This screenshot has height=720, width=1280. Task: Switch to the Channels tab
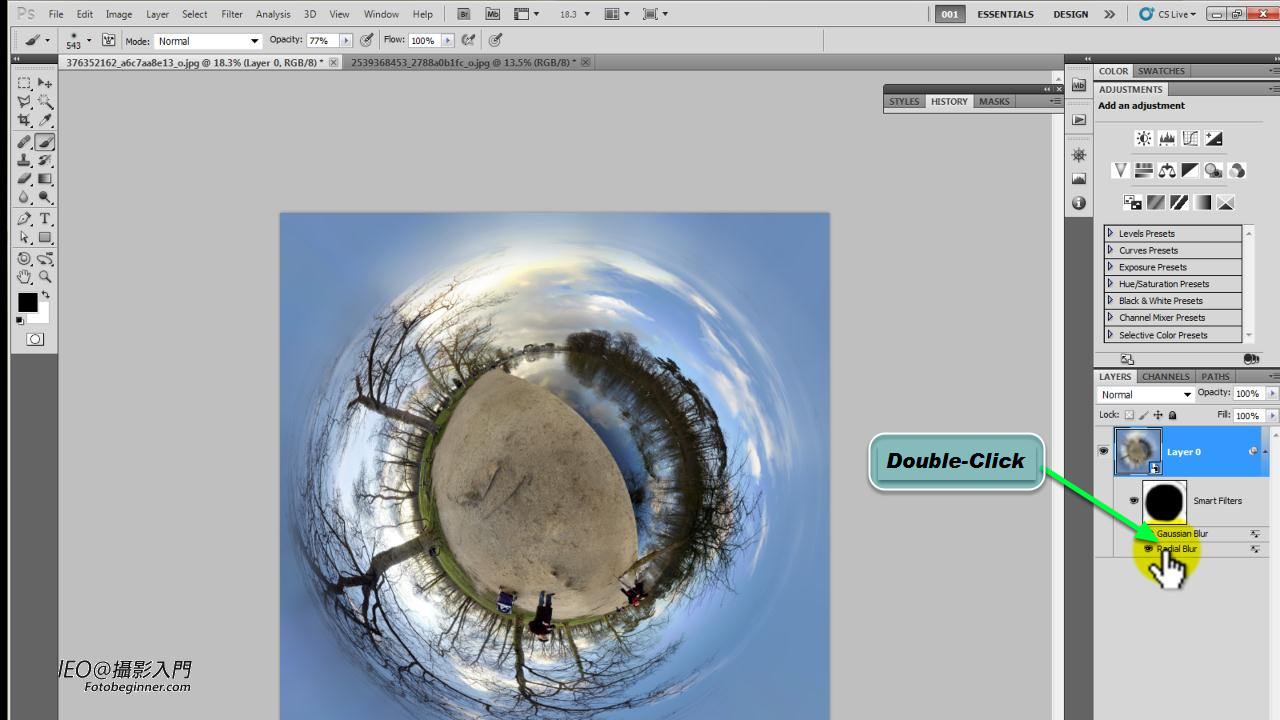[1166, 377]
